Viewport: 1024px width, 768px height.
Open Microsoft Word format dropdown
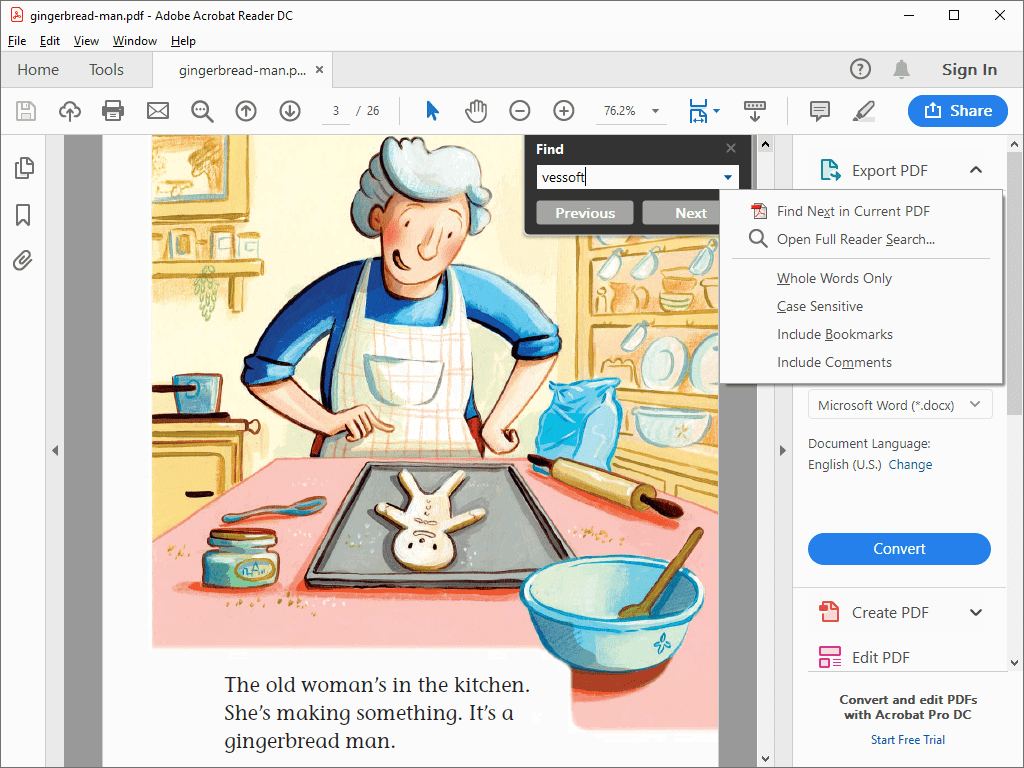coord(900,405)
